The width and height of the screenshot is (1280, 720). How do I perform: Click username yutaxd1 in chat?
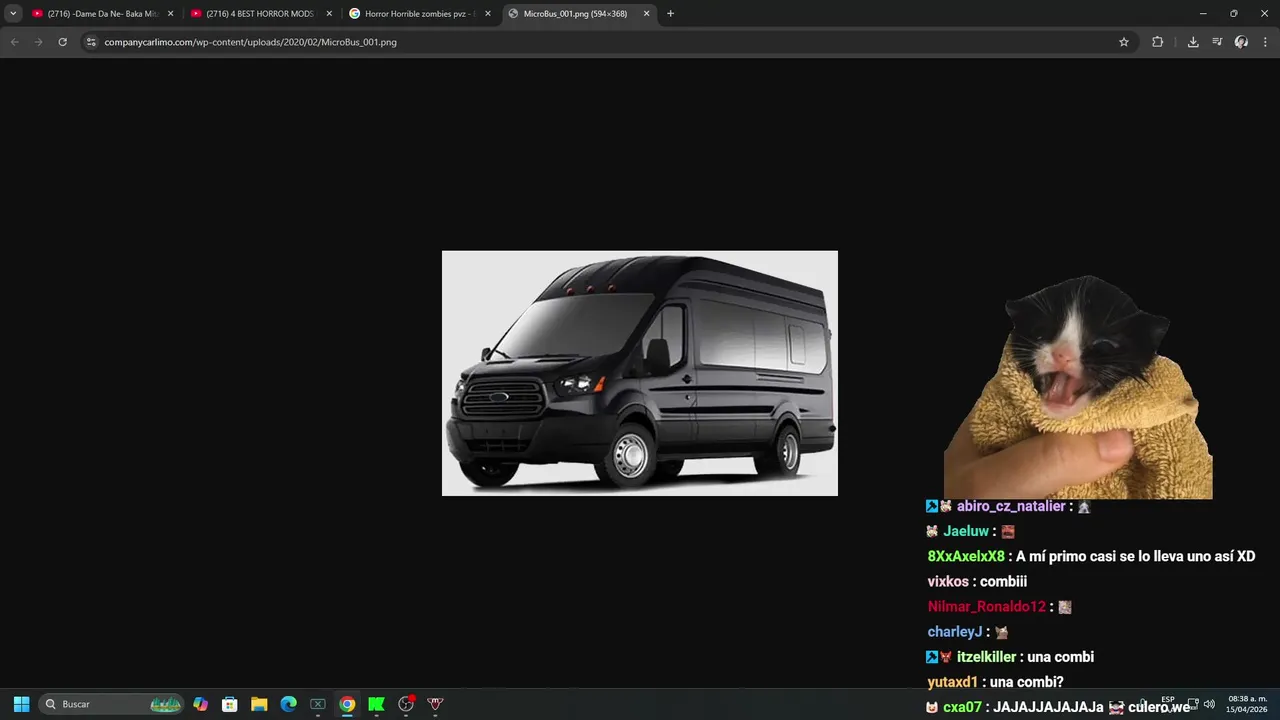[x=952, y=682]
